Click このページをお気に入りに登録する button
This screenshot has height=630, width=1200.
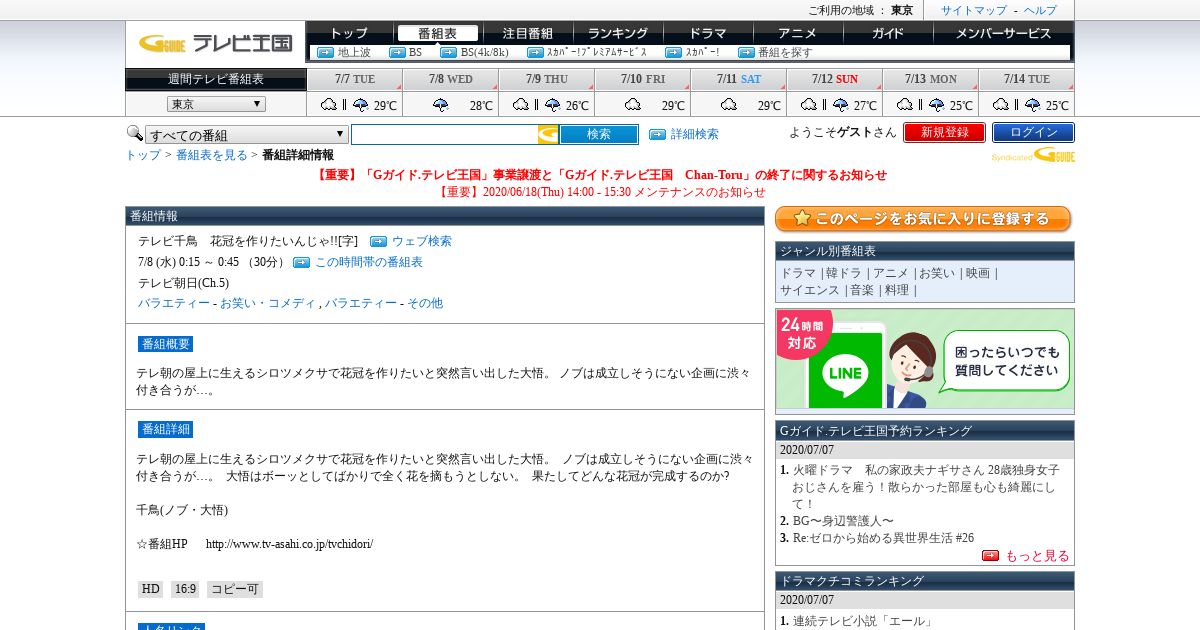[923, 219]
